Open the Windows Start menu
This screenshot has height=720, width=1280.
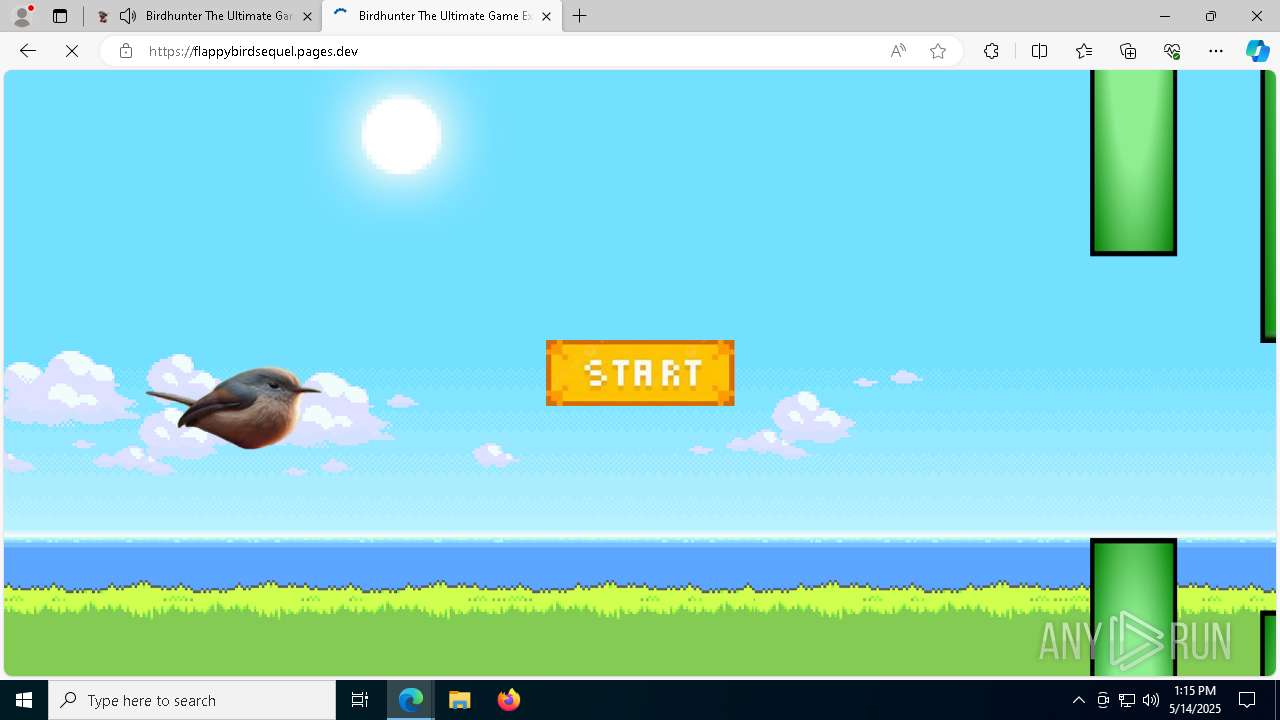(24, 700)
